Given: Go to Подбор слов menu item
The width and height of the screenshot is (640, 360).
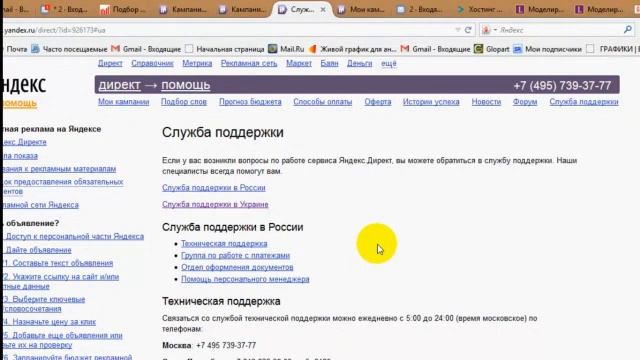Looking at the screenshot, I should (x=184, y=102).
